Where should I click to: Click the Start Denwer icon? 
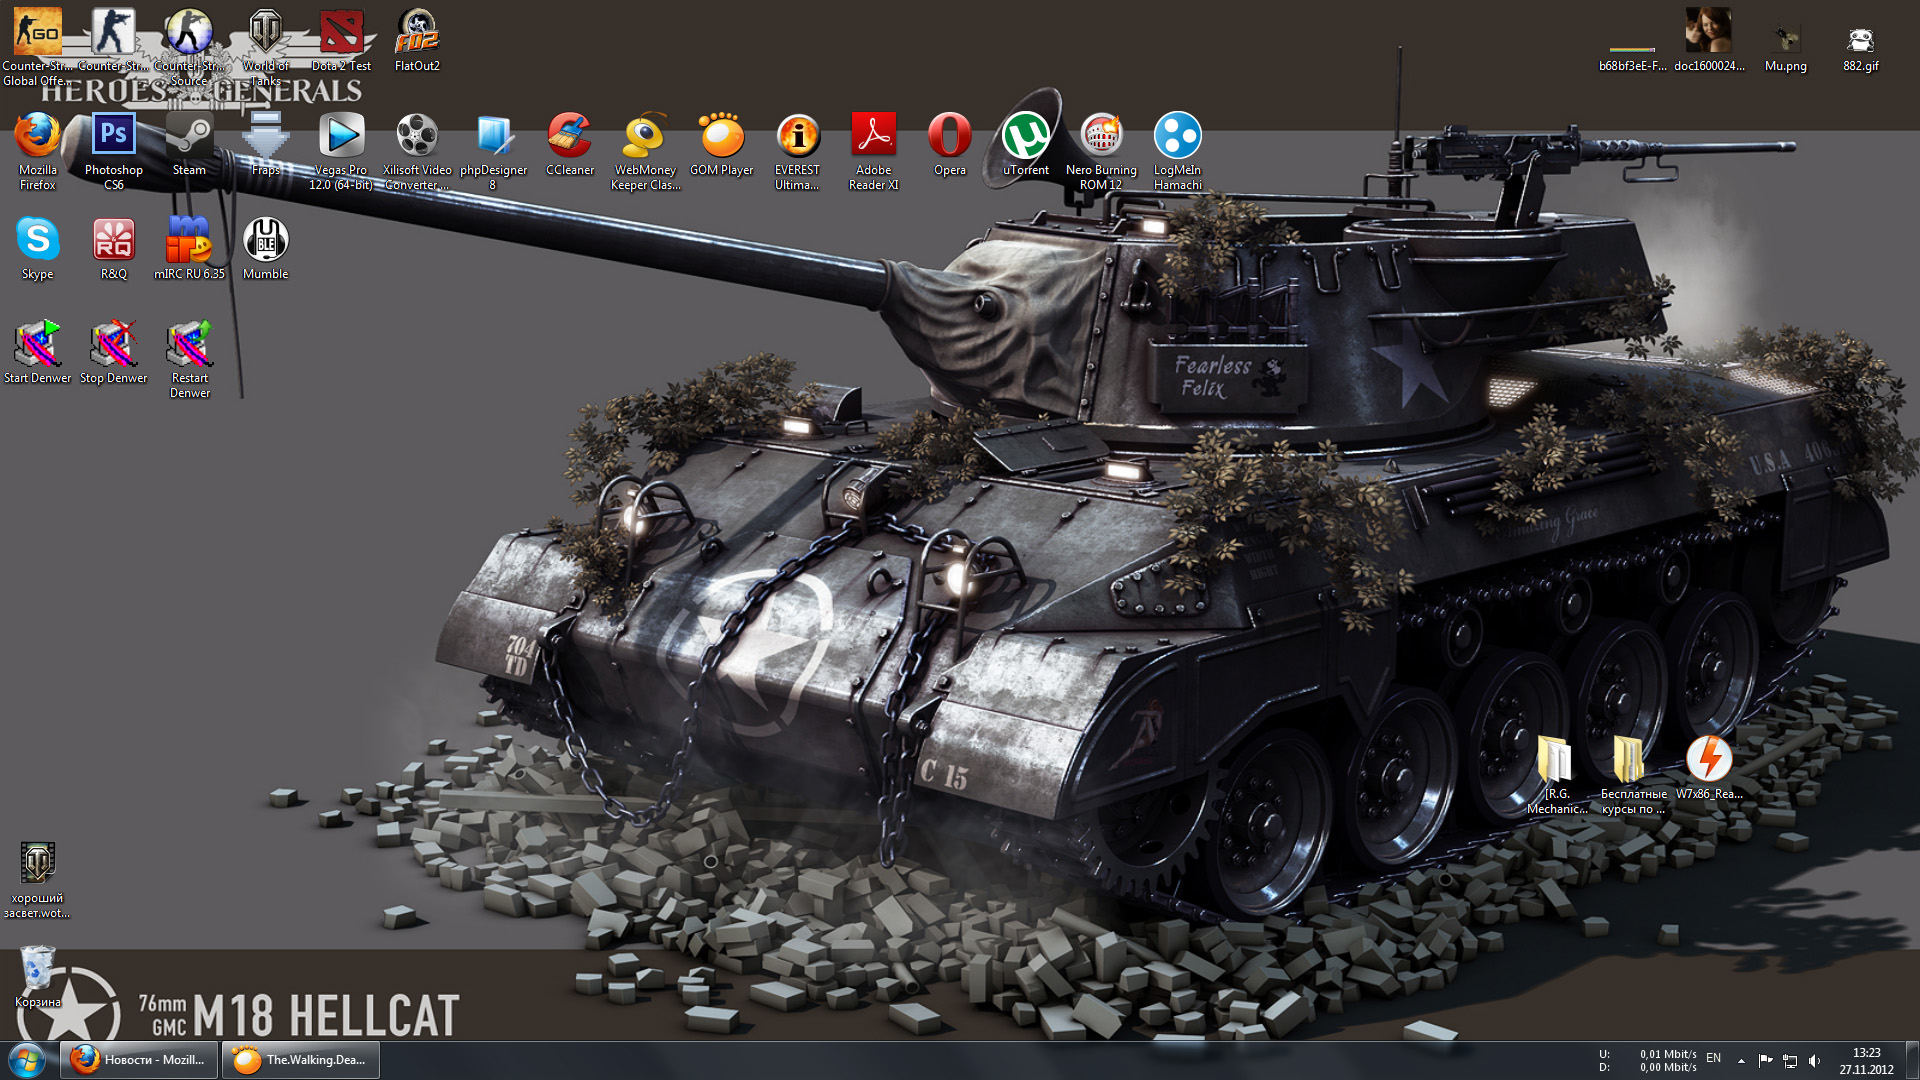tap(37, 345)
